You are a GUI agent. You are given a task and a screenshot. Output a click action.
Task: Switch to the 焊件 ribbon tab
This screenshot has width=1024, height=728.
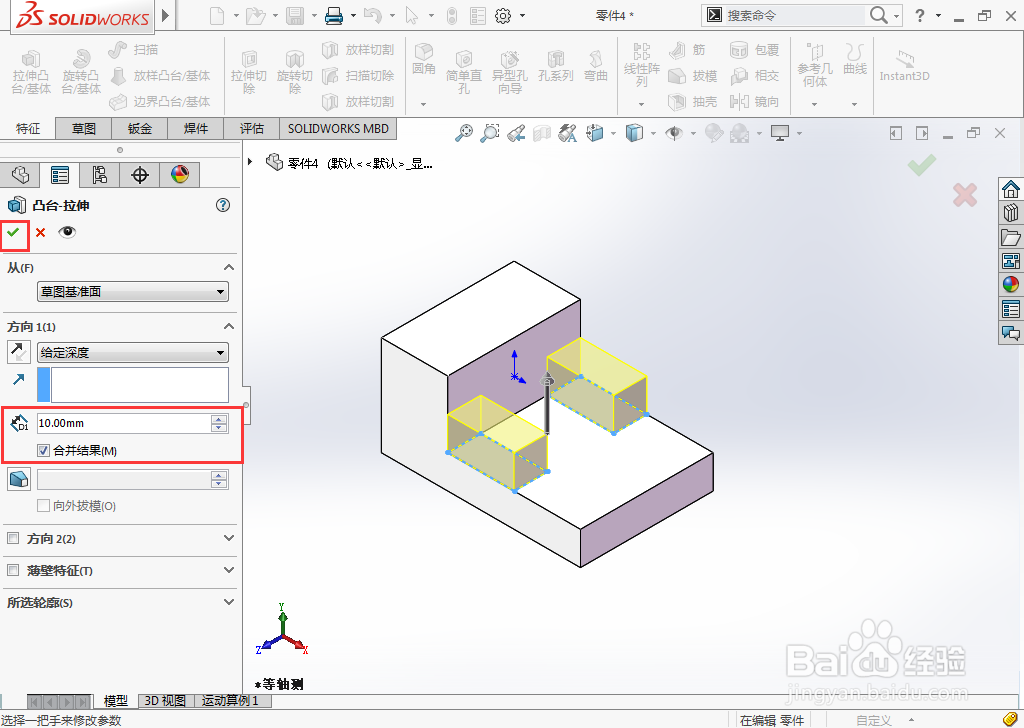pyautogui.click(x=196, y=129)
